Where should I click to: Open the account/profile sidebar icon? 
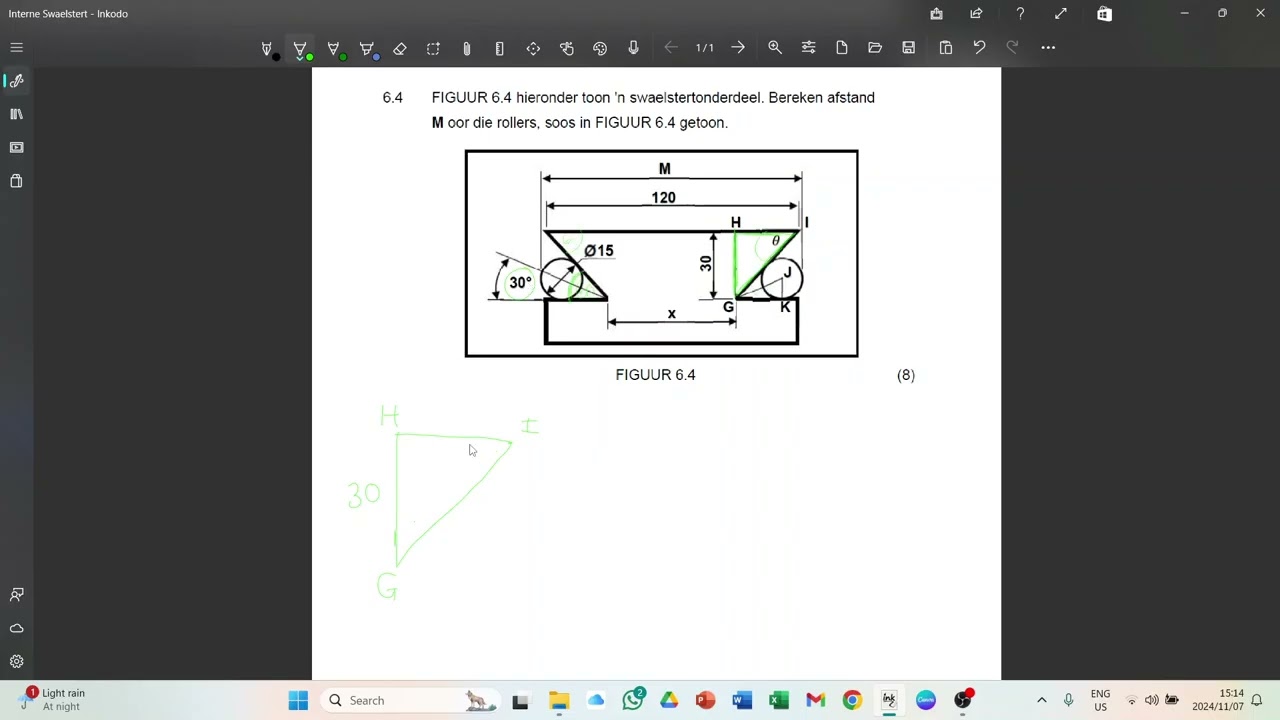click(x=16, y=595)
